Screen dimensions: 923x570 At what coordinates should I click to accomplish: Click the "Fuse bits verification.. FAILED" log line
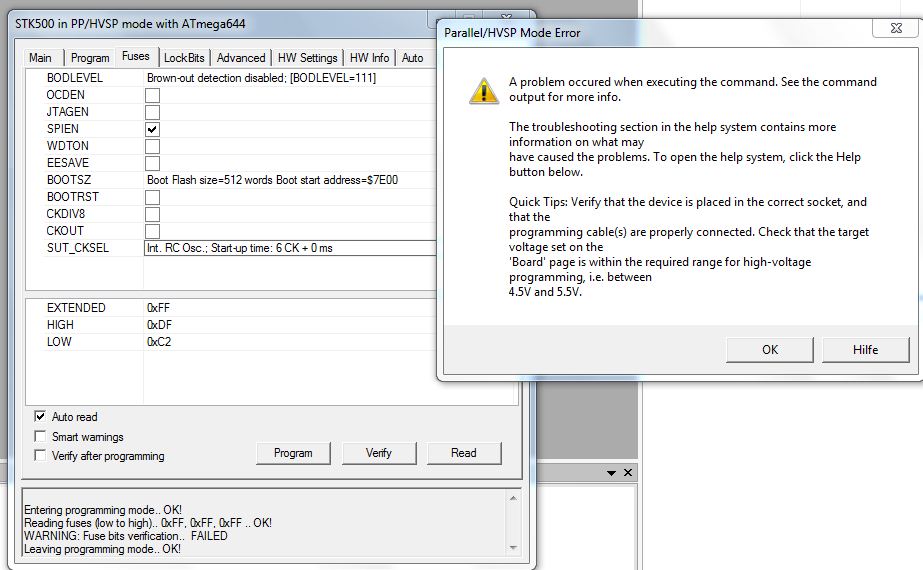(125, 536)
